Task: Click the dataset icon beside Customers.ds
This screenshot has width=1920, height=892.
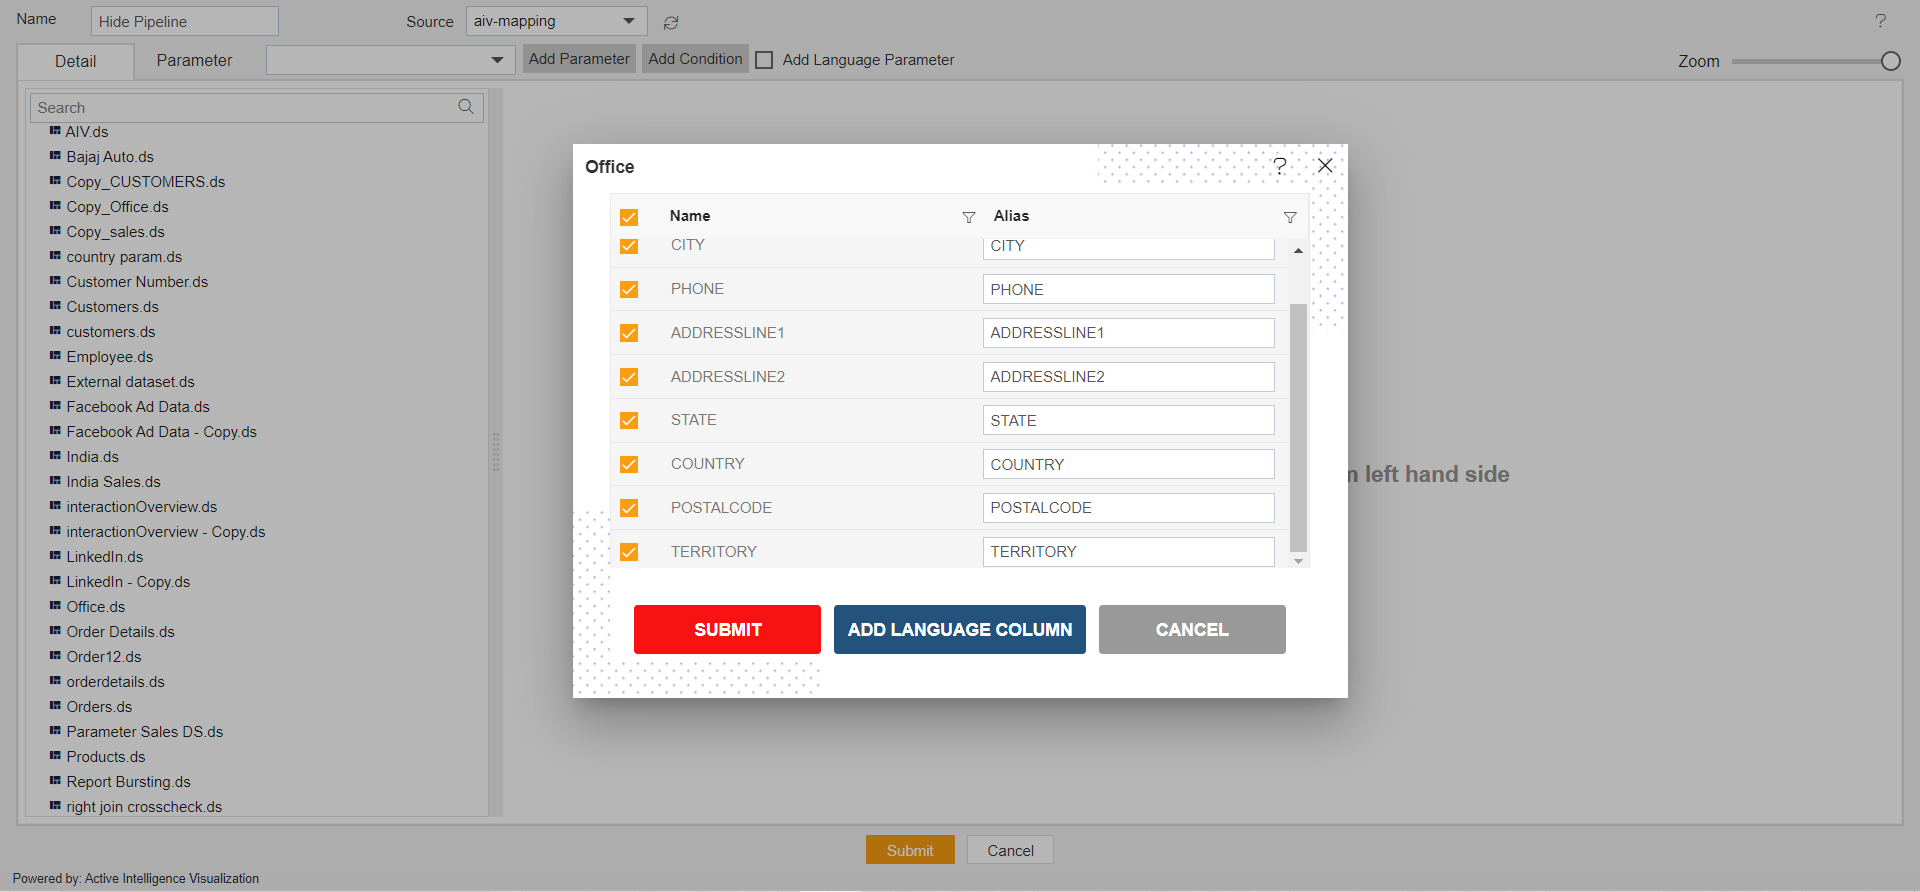Action: [55, 306]
